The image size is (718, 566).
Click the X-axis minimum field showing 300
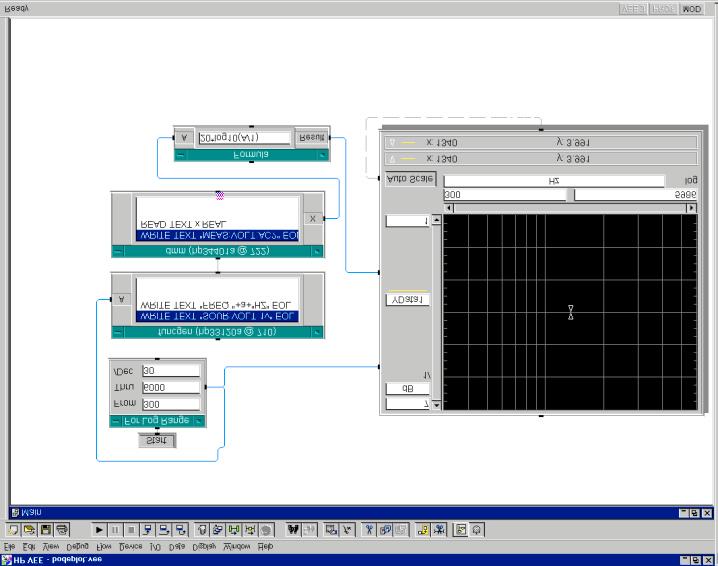click(x=505, y=195)
